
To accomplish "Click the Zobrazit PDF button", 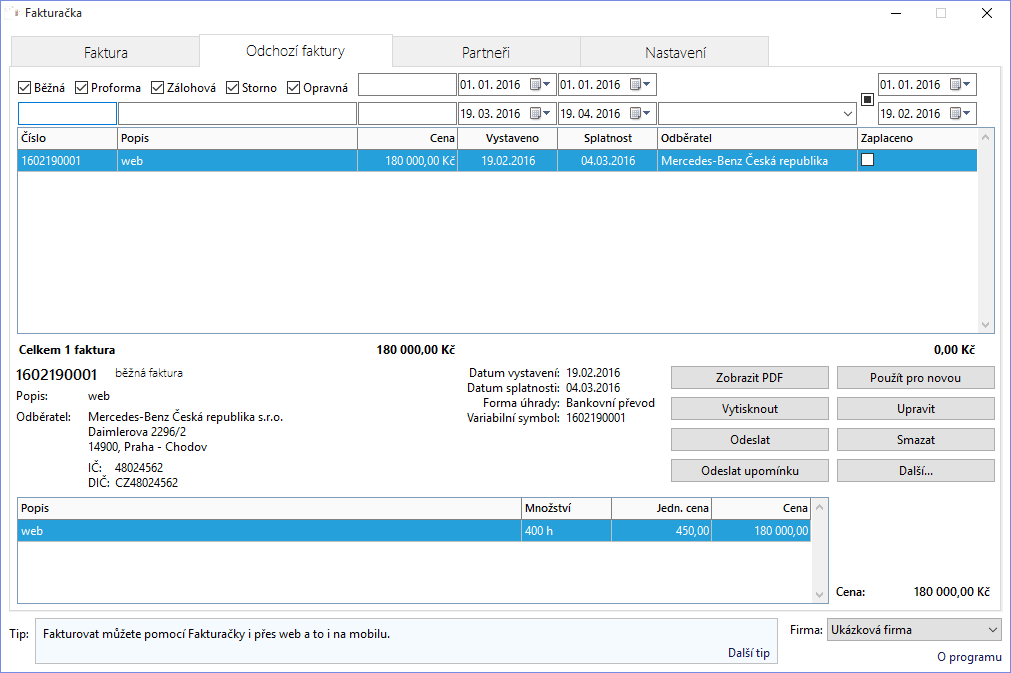I will tap(749, 378).
